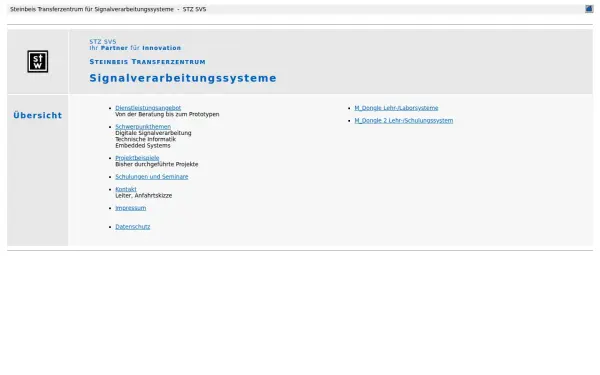Click the 'STZ SVS' header label
This screenshot has width=600, height=375.
[103, 41]
